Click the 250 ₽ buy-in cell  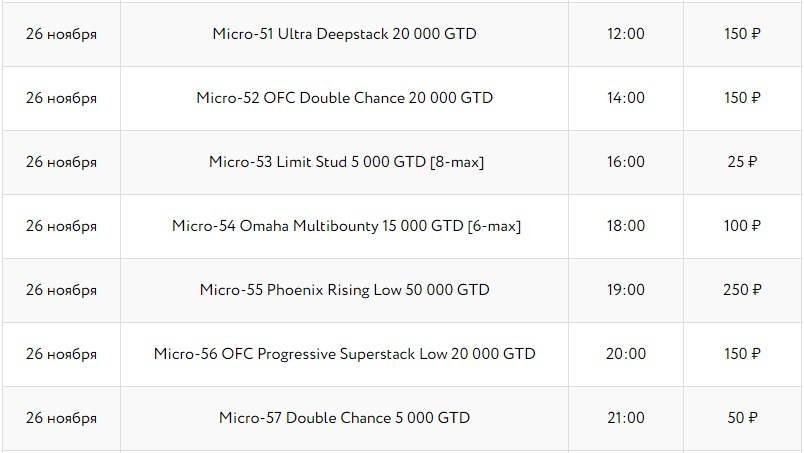click(x=742, y=290)
